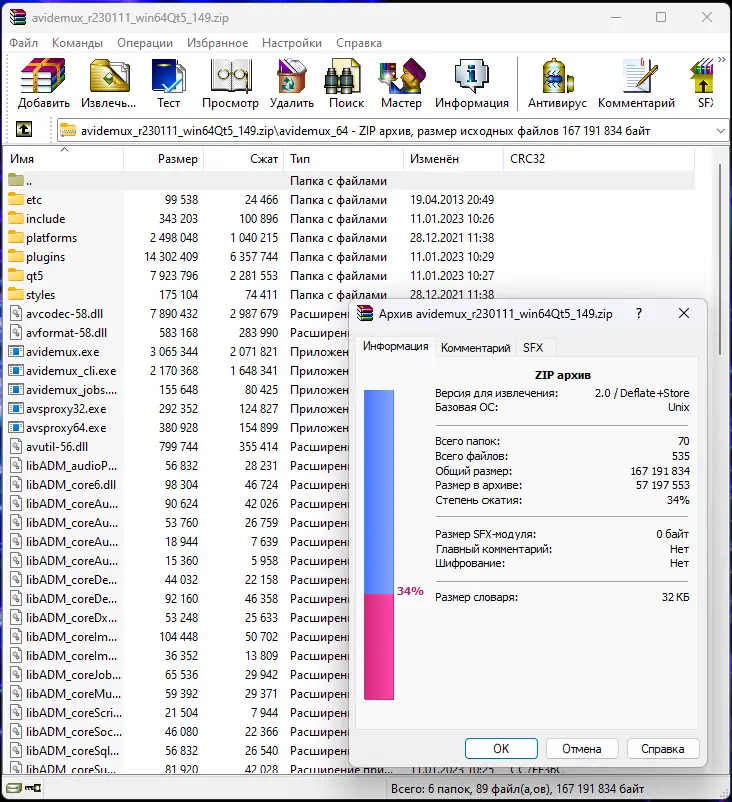Screen dimensions: 732x802
Task: Click size value 14 302 409 of plugins
Action: [171, 256]
